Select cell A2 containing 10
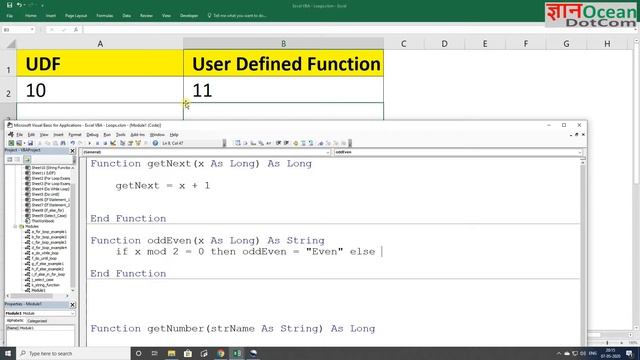 [100, 90]
